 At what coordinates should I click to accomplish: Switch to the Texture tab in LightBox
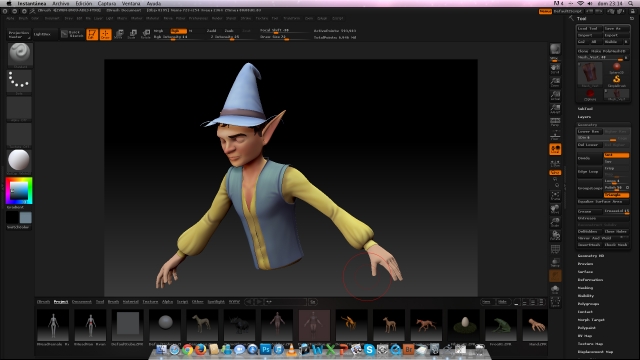click(150, 302)
